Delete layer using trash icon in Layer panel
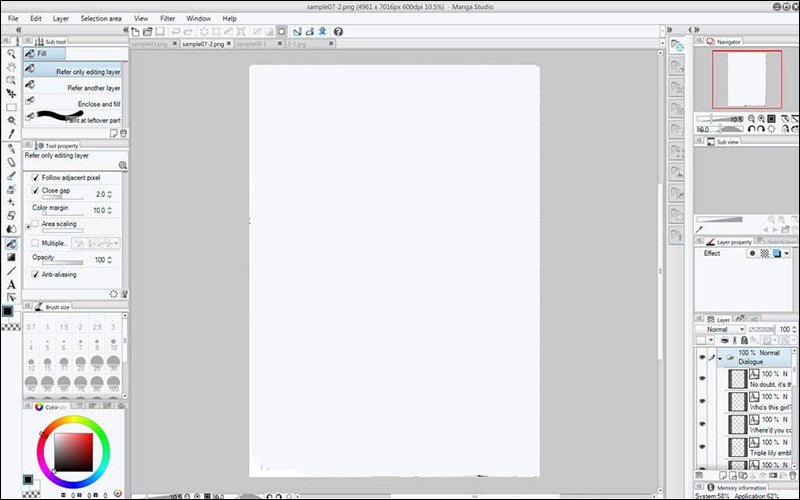This screenshot has height=500, width=800. tap(792, 476)
